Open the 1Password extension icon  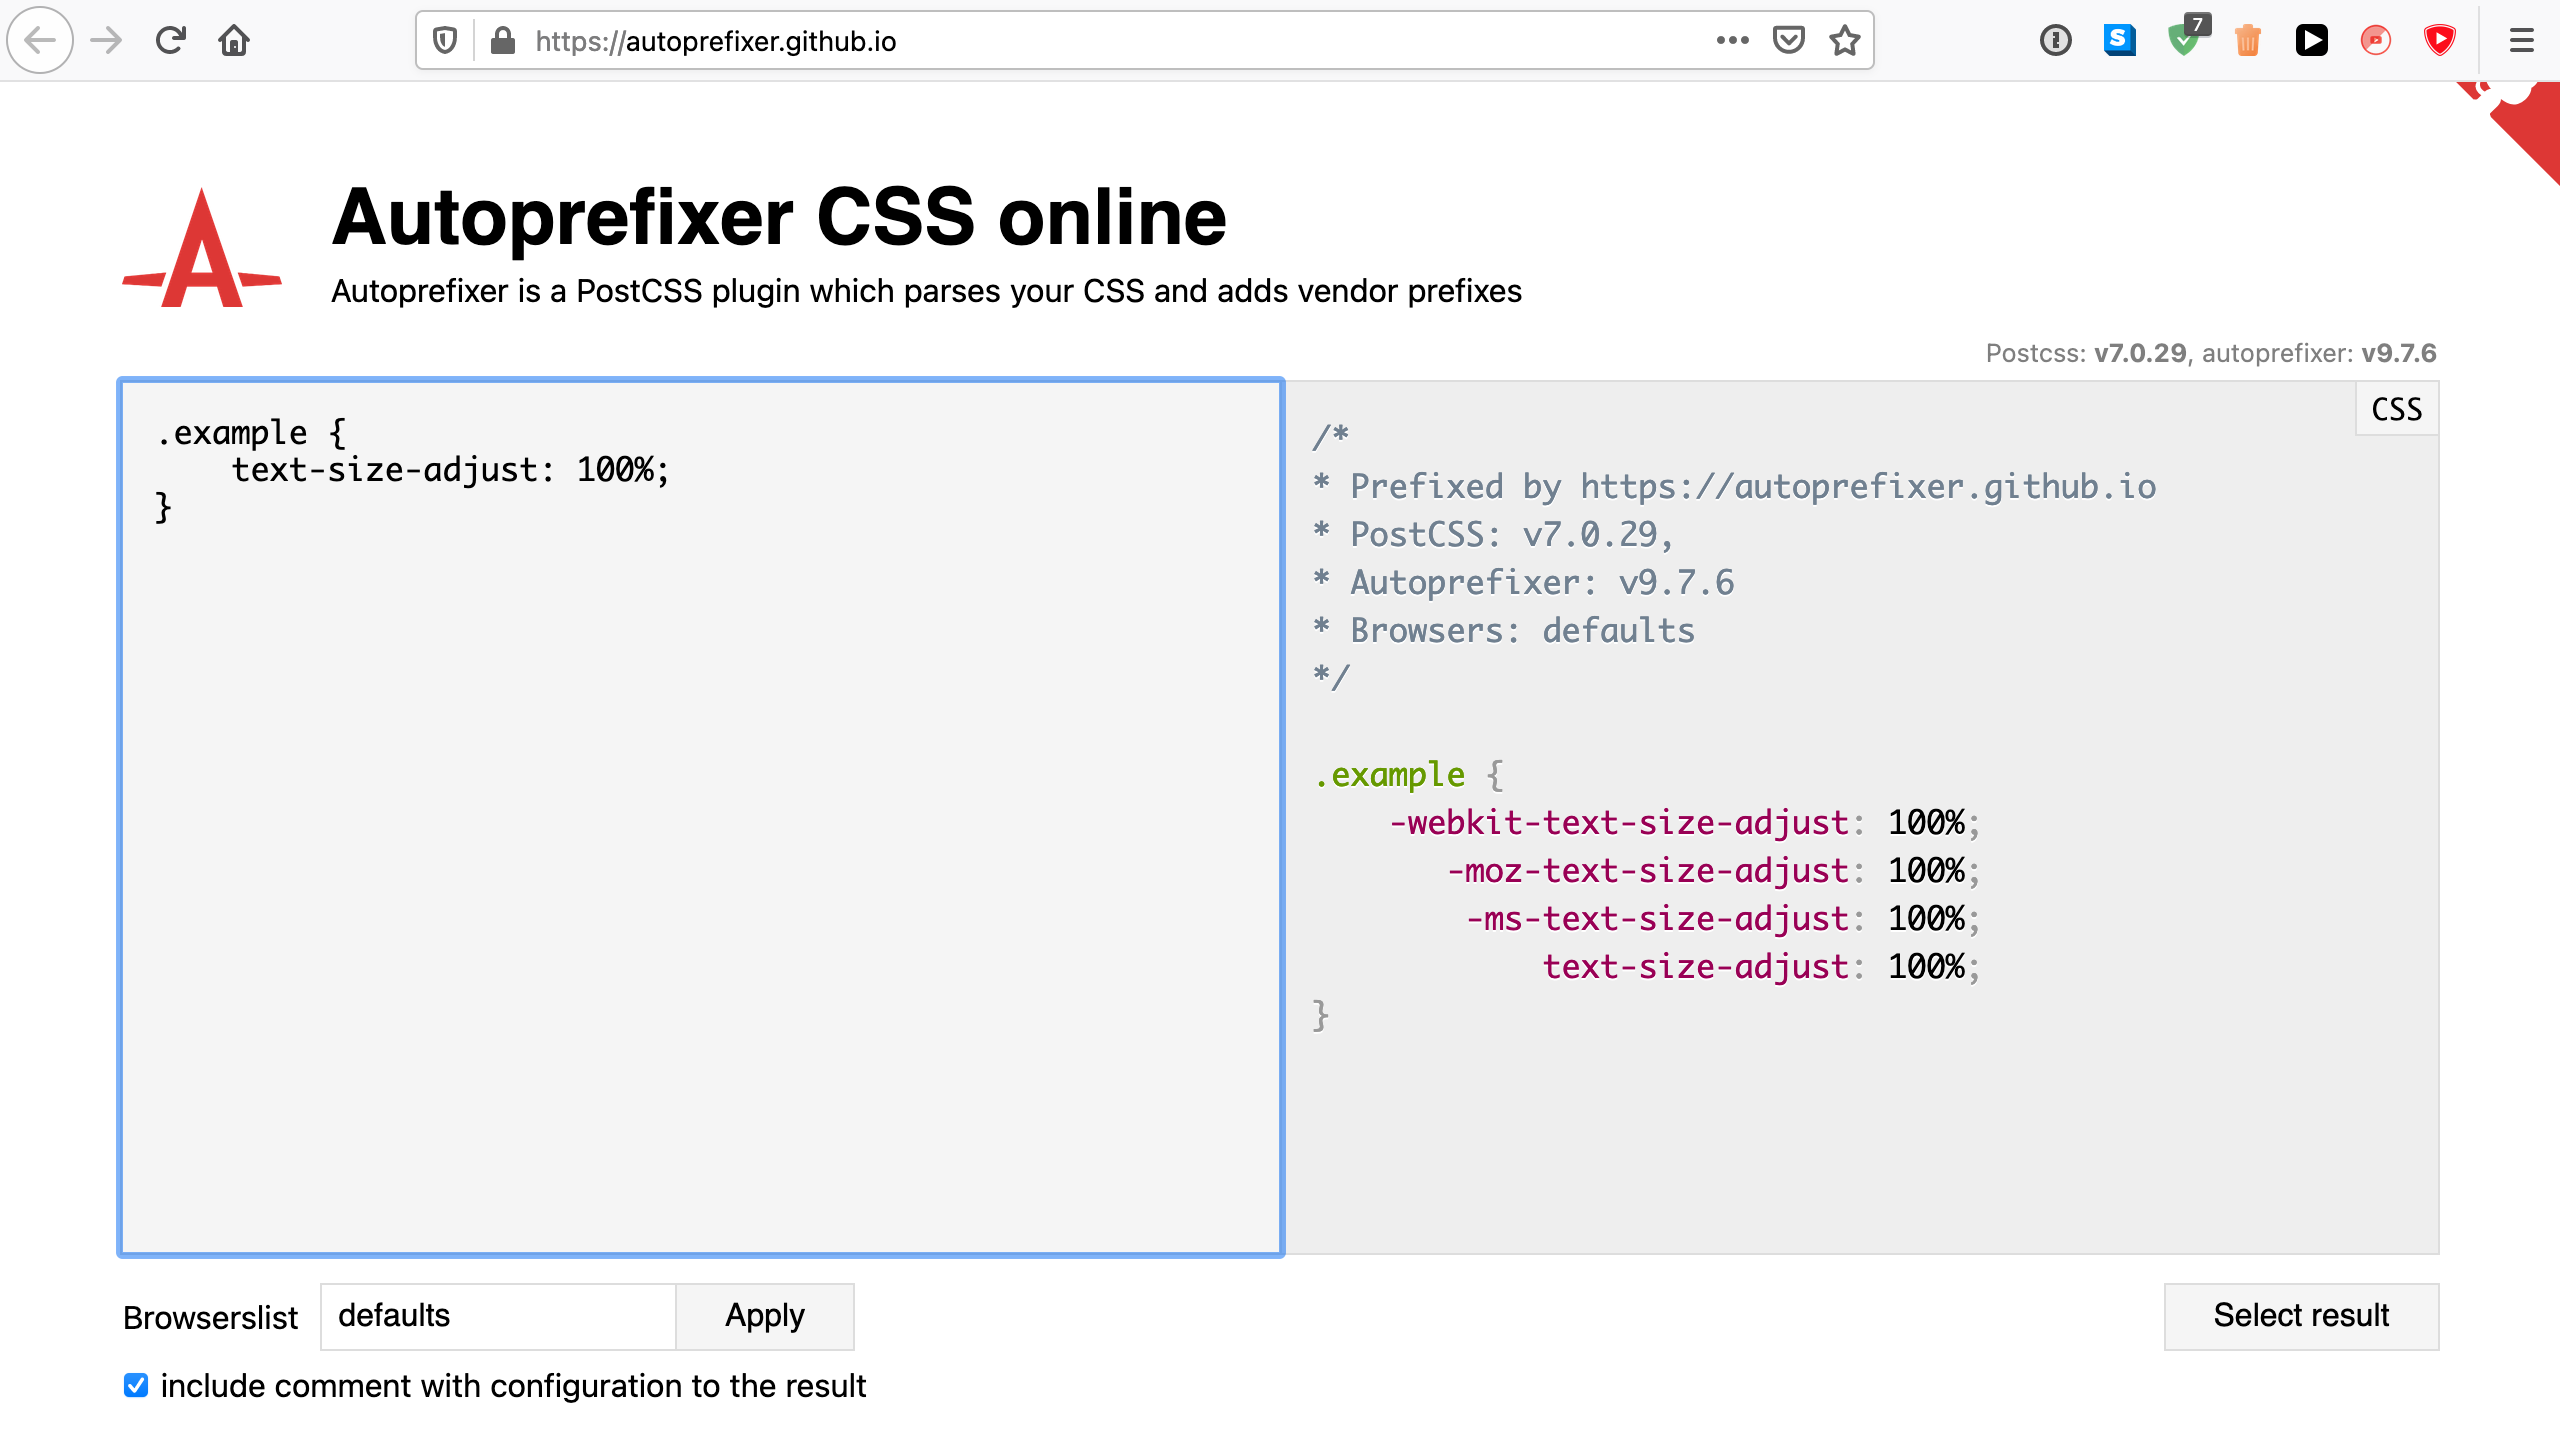[x=2055, y=40]
